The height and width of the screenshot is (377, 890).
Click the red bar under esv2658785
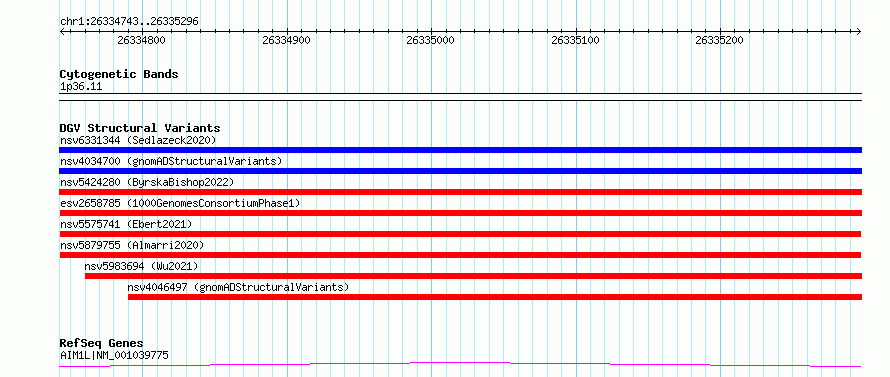click(x=460, y=213)
